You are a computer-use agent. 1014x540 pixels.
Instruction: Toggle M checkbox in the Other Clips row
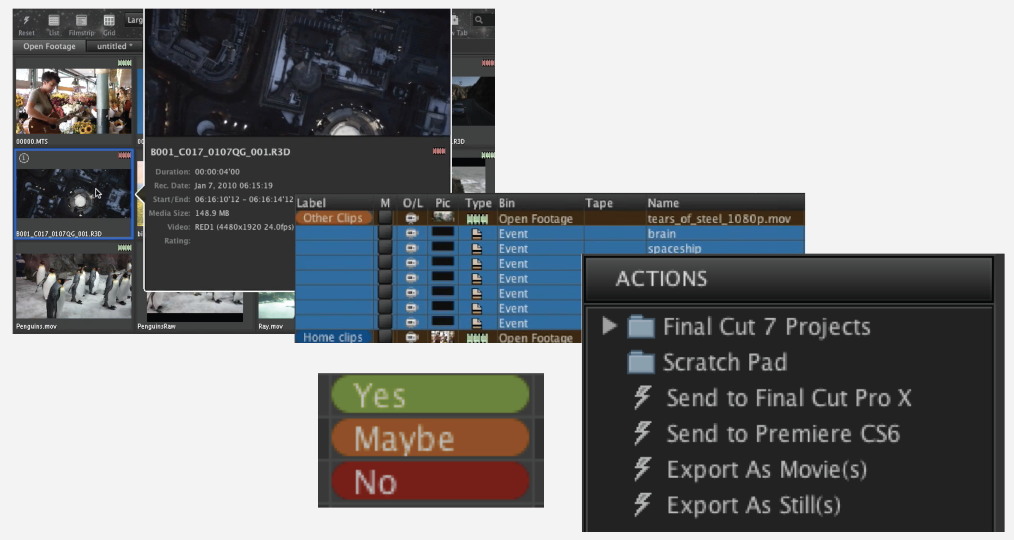point(385,218)
